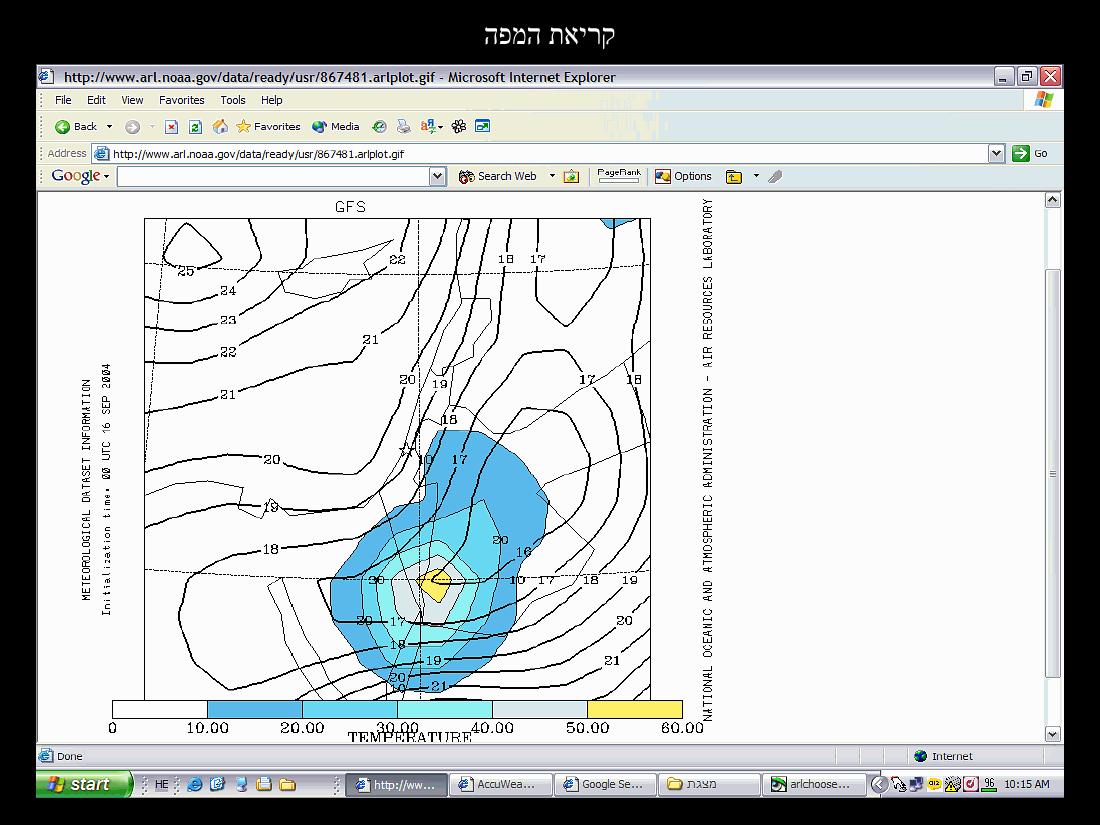Click the 10-20 blue legend swatch
This screenshot has width=1100, height=825.
pos(255,709)
